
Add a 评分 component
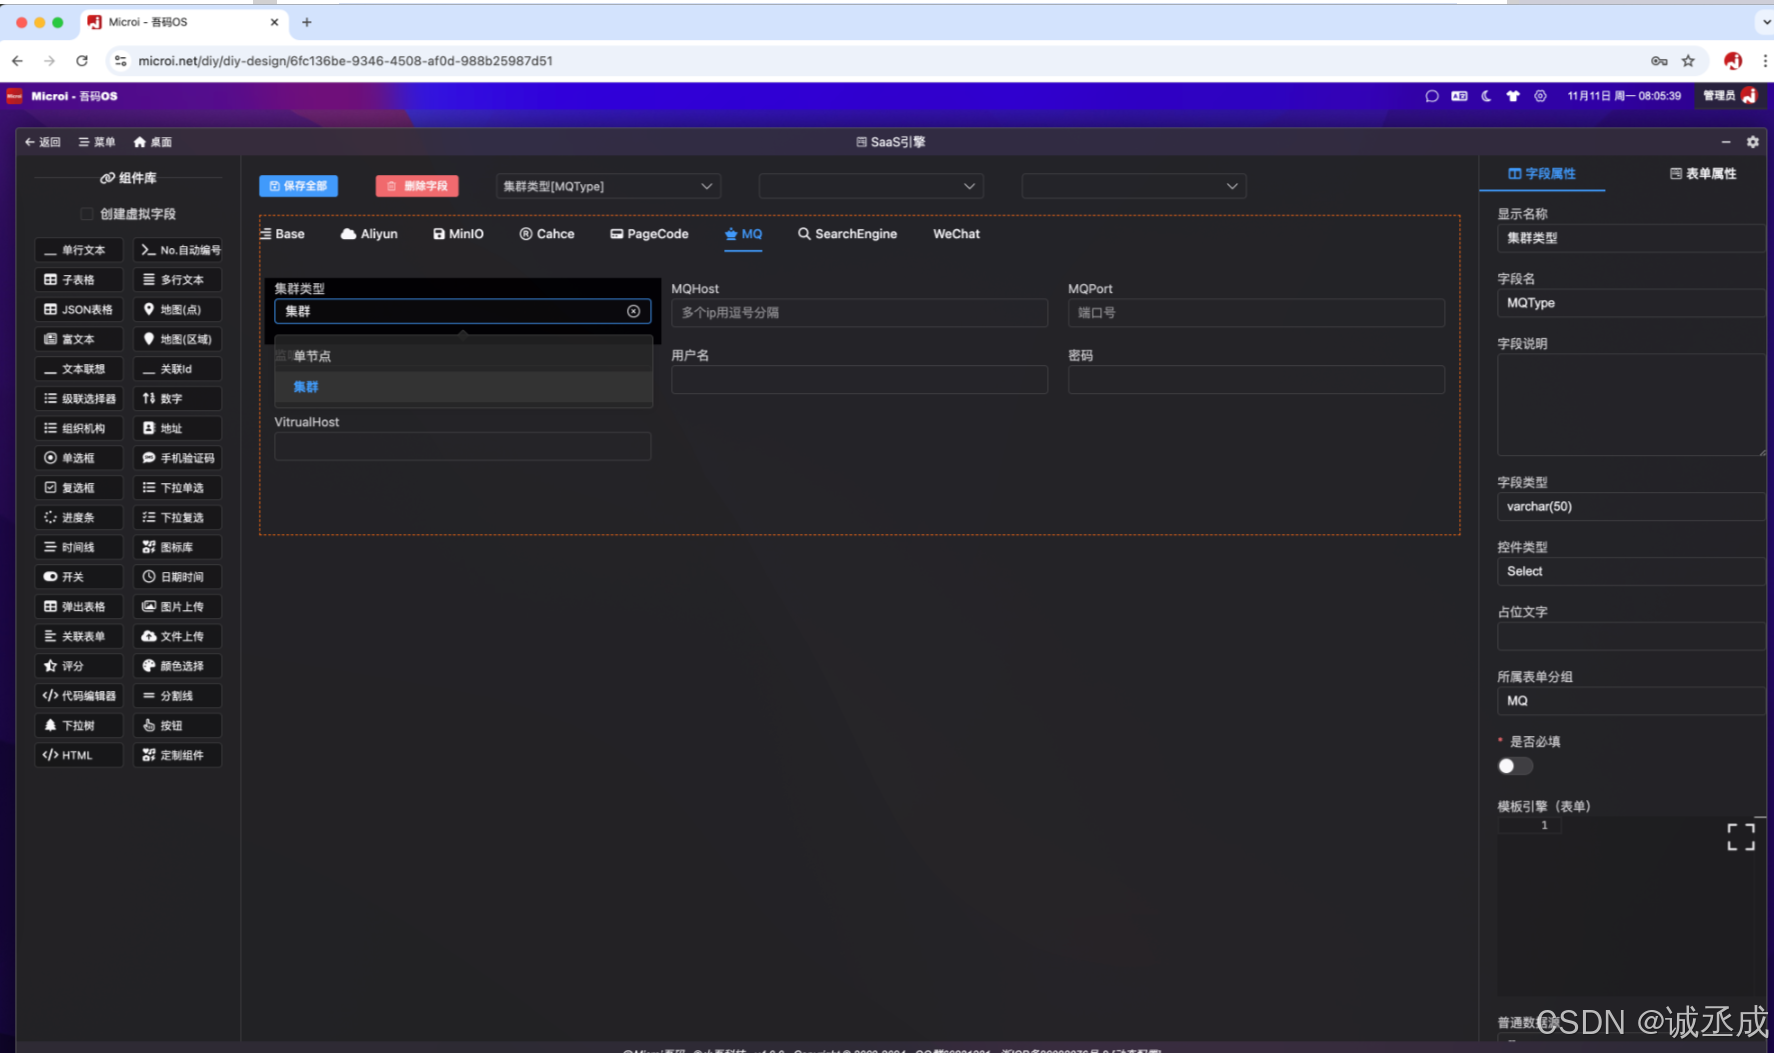coord(78,666)
